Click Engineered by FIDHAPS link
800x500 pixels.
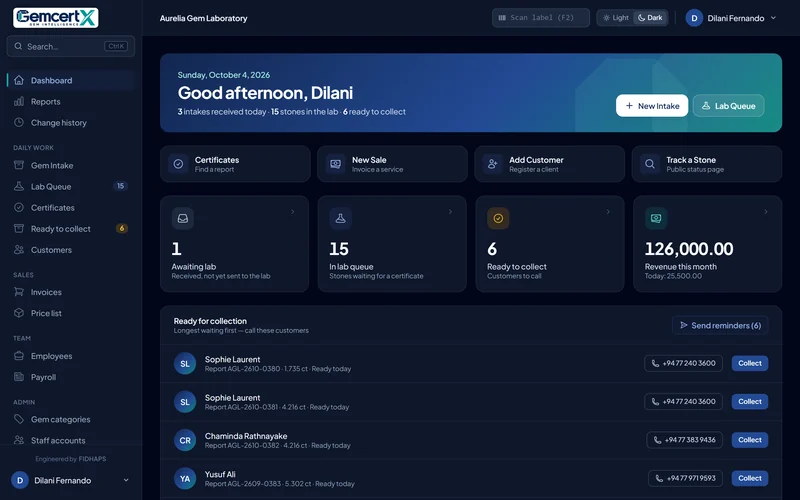[71, 459]
